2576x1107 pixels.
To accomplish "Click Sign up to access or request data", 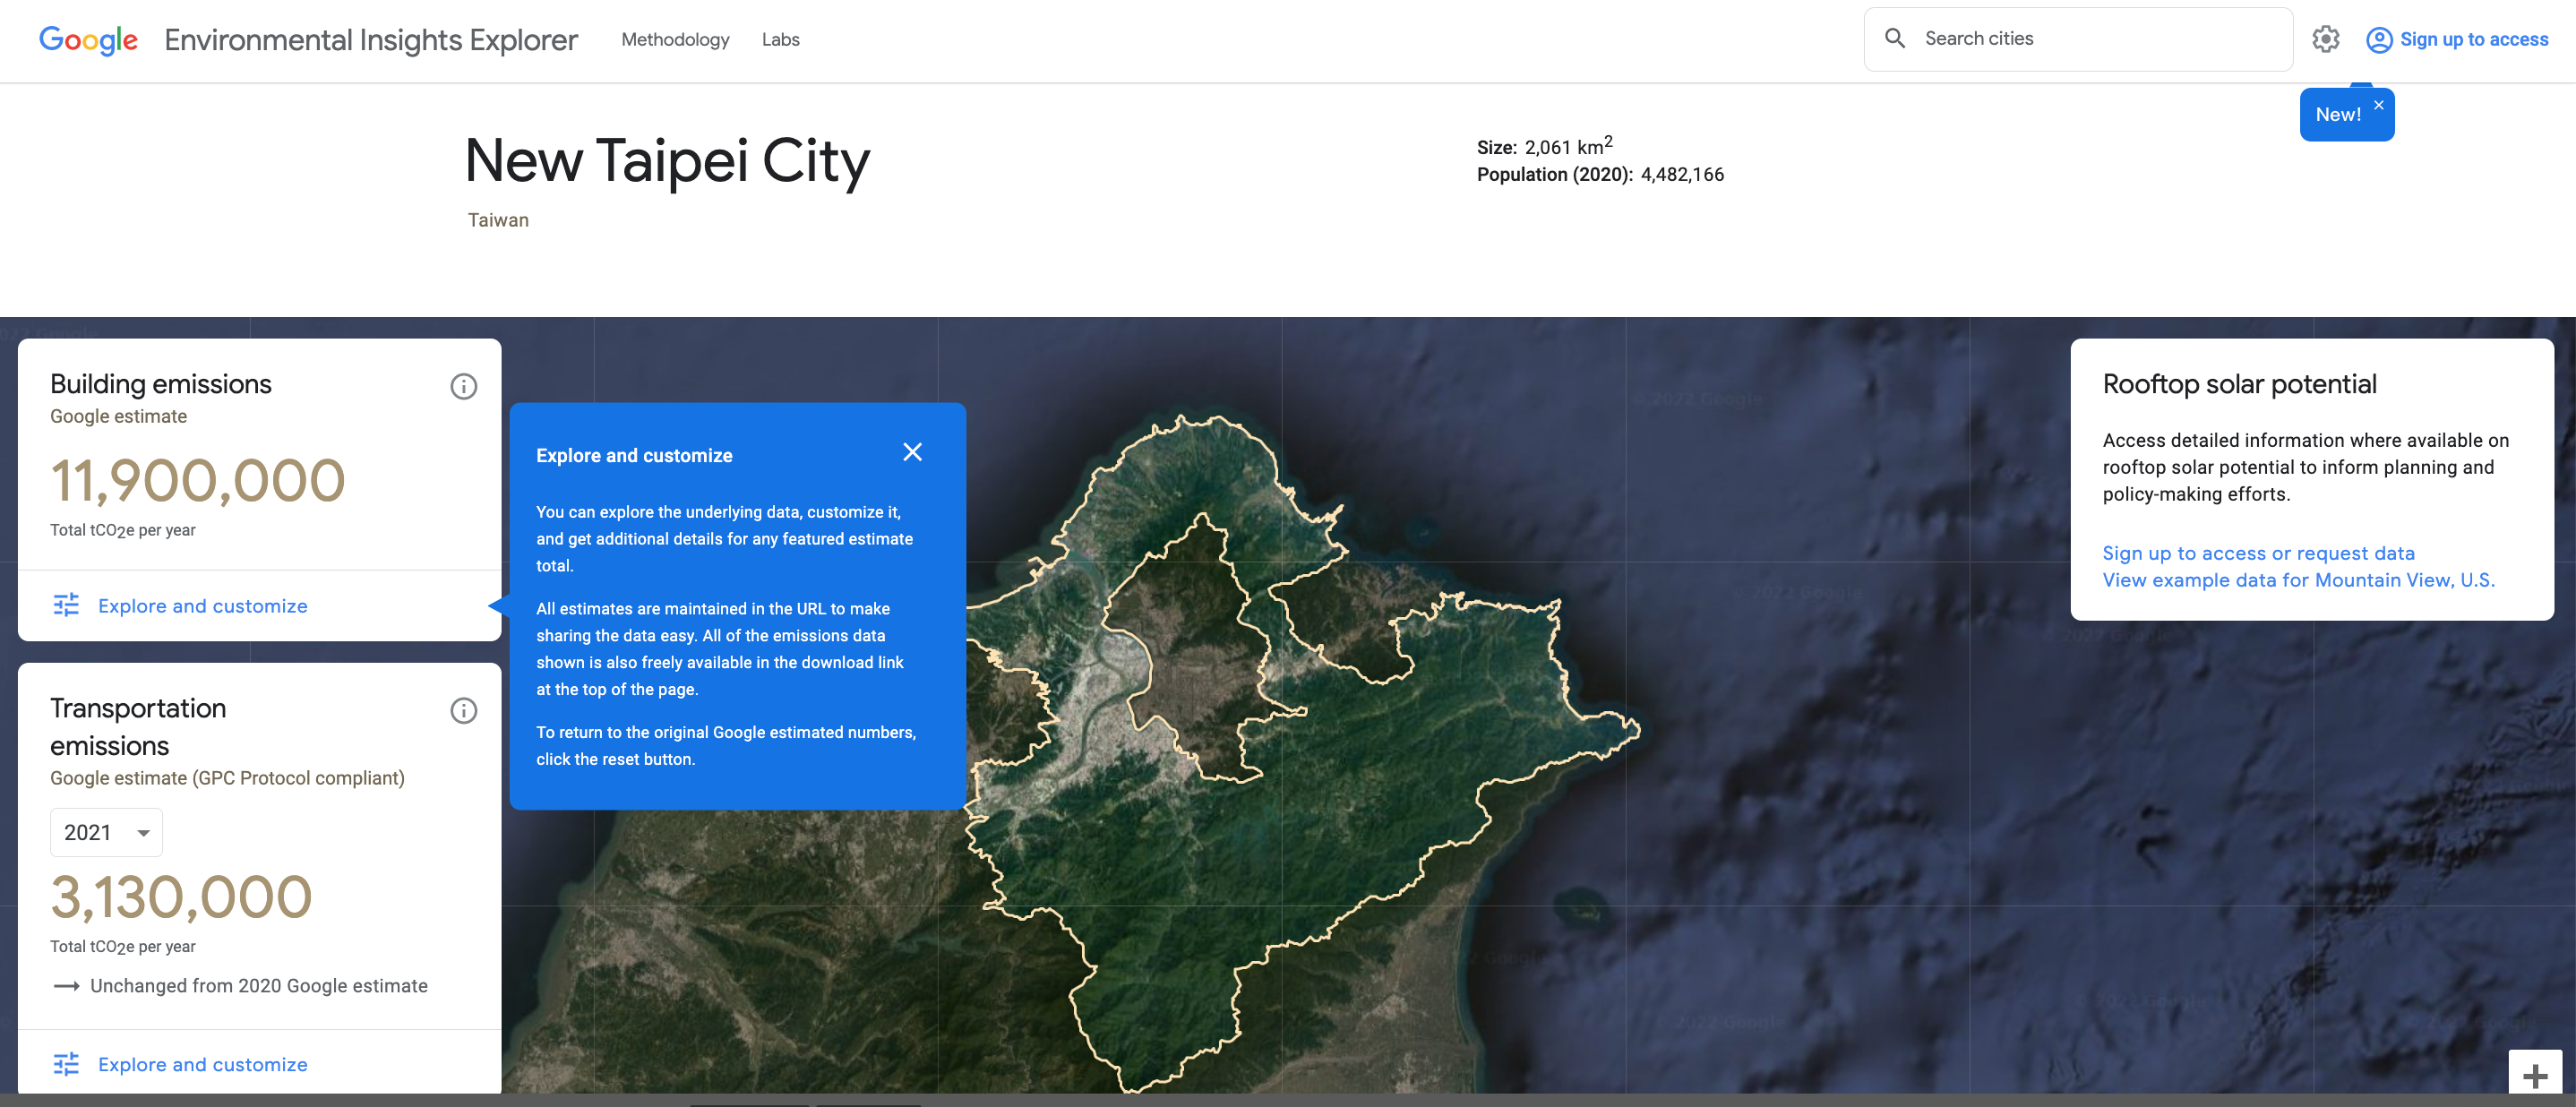I will coord(2258,554).
